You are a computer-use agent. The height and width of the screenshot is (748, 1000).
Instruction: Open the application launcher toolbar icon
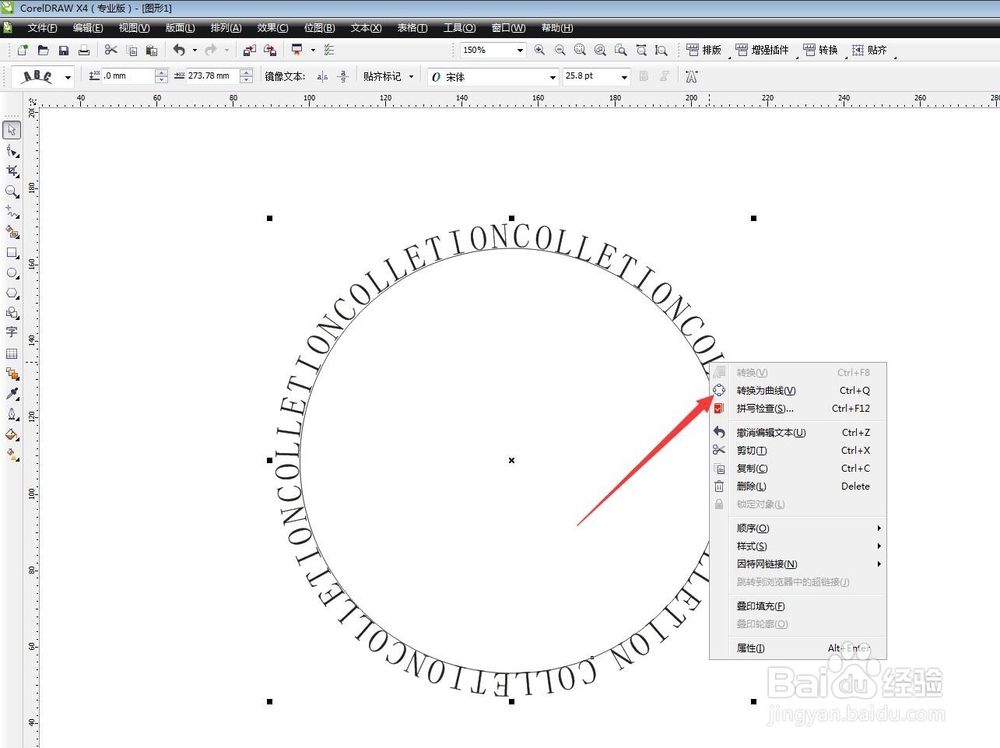[297, 50]
